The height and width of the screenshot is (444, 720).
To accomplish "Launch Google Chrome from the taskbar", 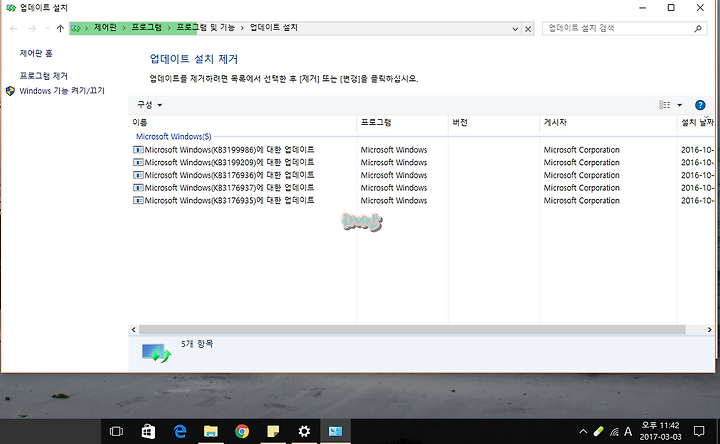I will [x=242, y=432].
